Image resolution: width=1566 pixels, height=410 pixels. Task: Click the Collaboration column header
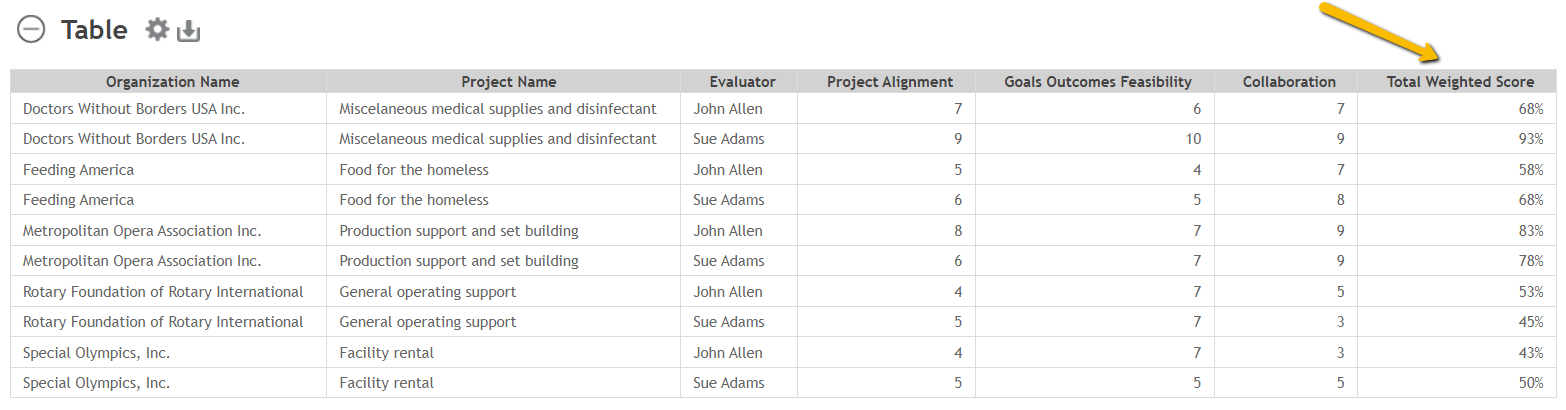pyautogui.click(x=1289, y=82)
